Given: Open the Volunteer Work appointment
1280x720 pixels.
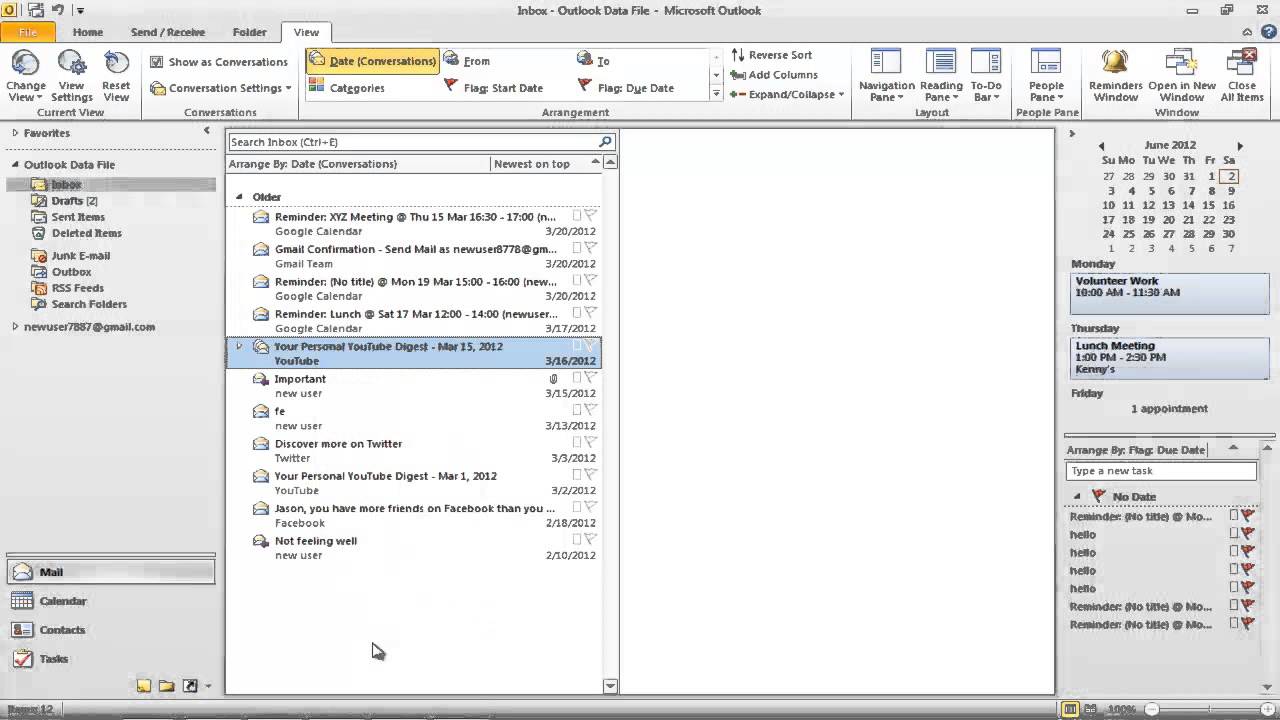Looking at the screenshot, I should tap(1169, 293).
